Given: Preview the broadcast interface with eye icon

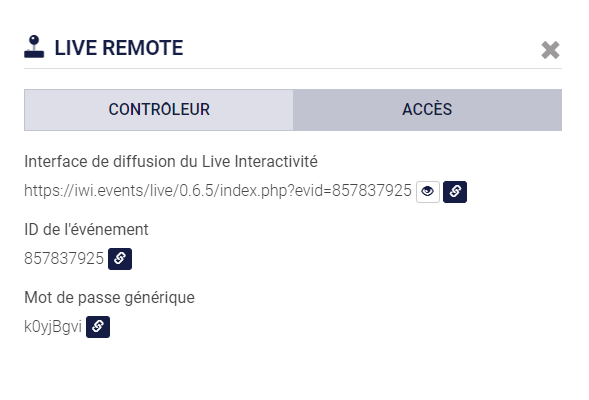Looking at the screenshot, I should click(427, 192).
